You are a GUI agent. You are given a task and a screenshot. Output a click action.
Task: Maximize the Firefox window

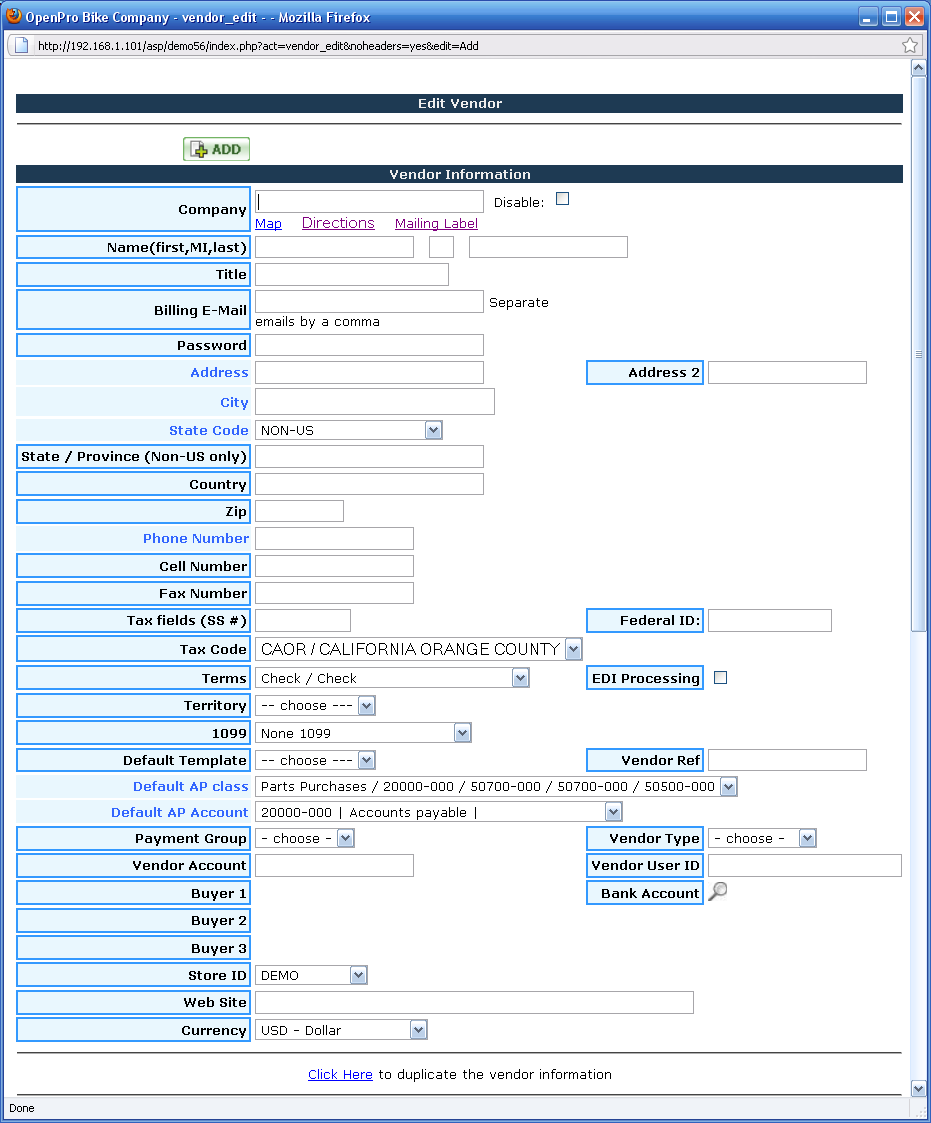[x=890, y=16]
